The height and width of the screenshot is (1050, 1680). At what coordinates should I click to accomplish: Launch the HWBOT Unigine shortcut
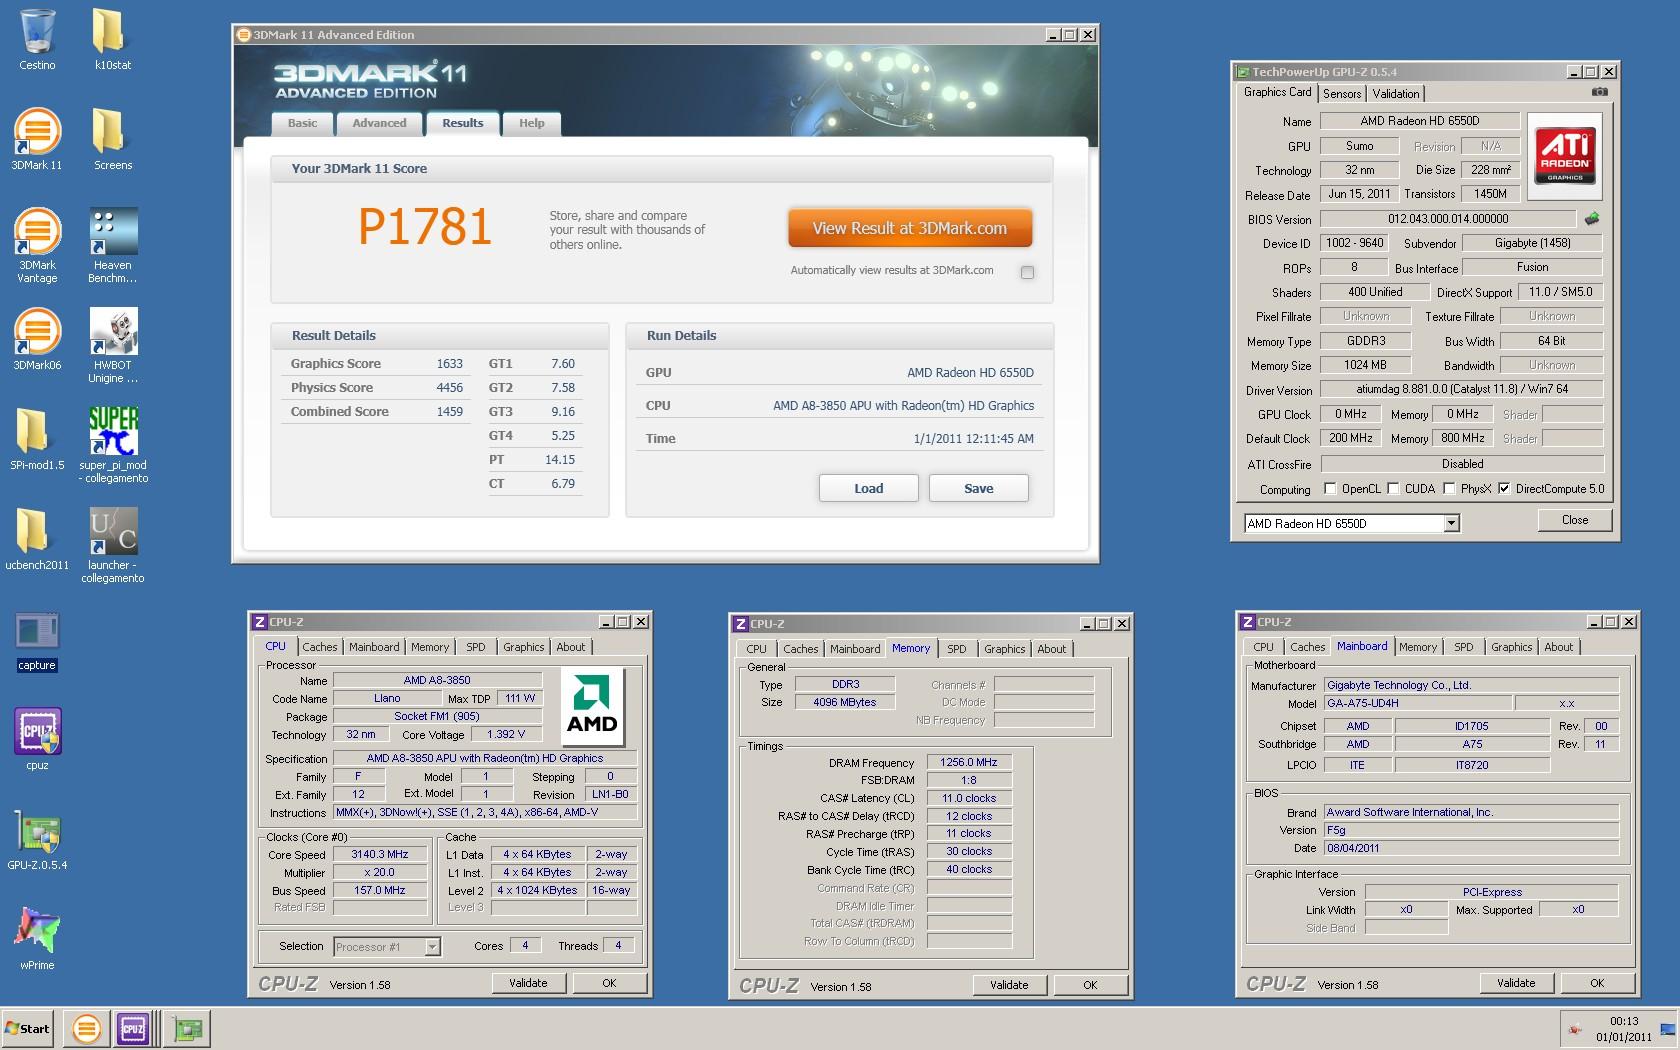(113, 346)
